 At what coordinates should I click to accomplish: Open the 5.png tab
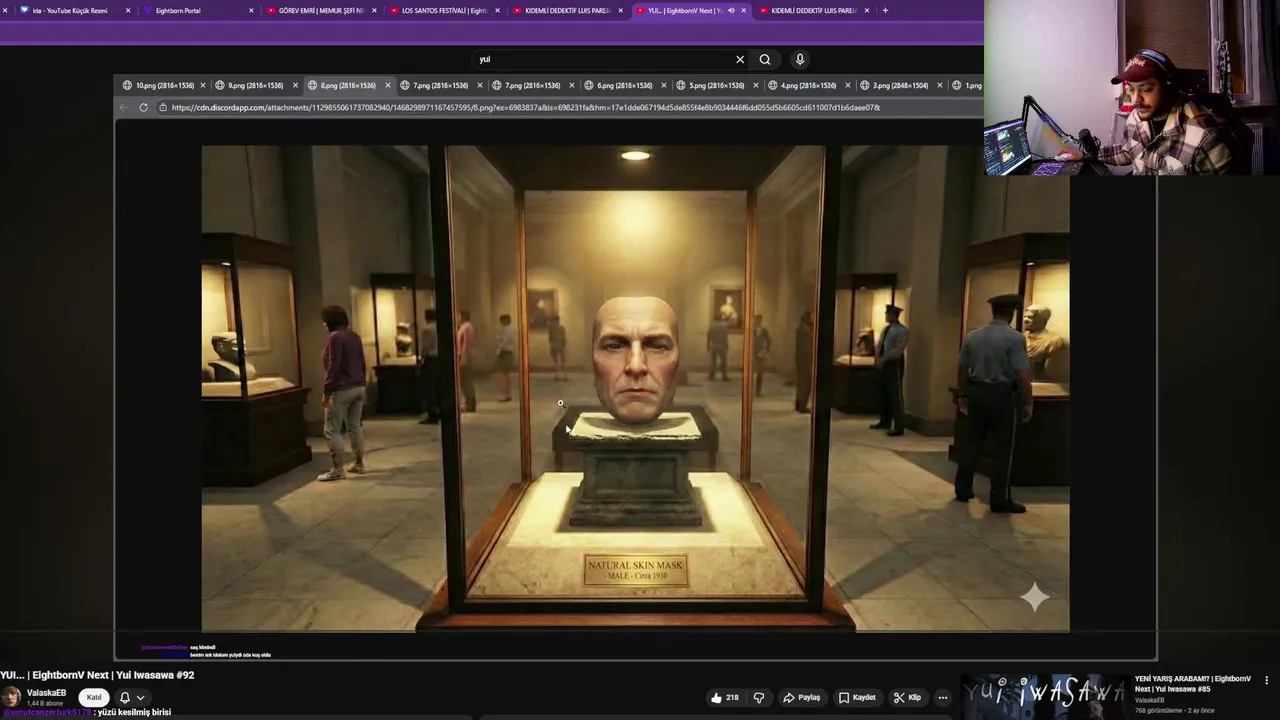point(716,85)
